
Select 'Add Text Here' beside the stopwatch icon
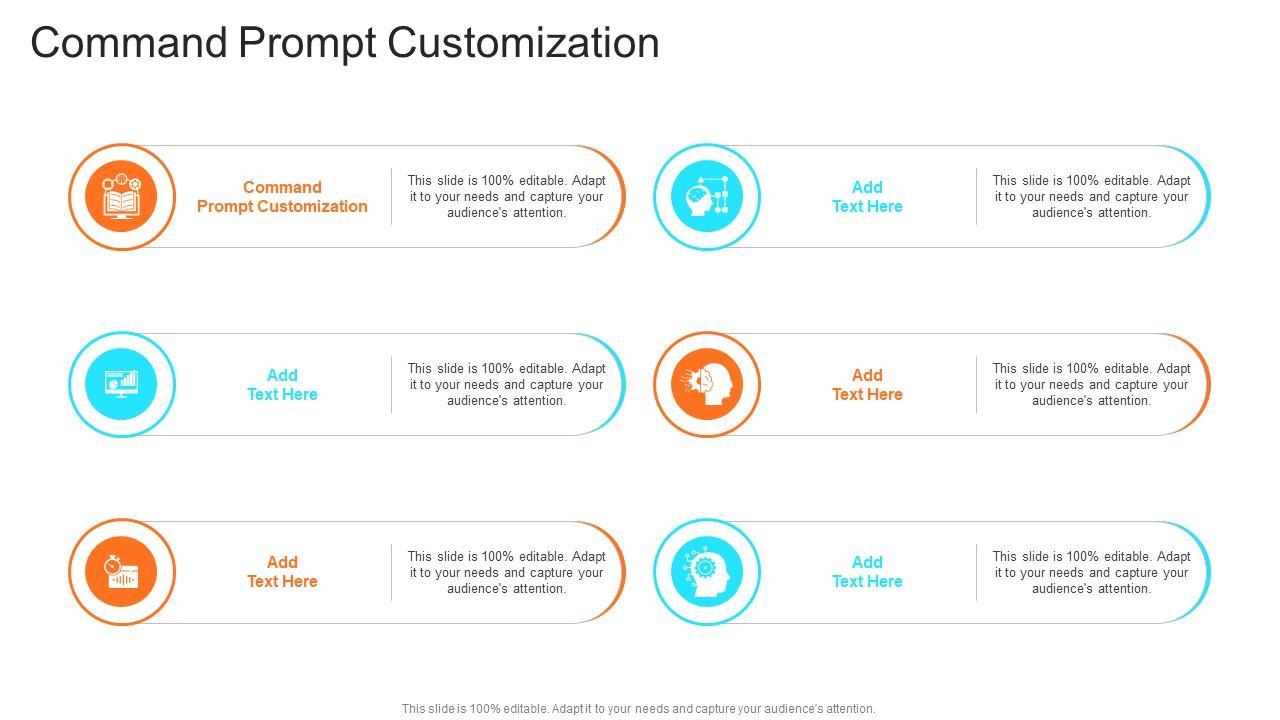282,572
